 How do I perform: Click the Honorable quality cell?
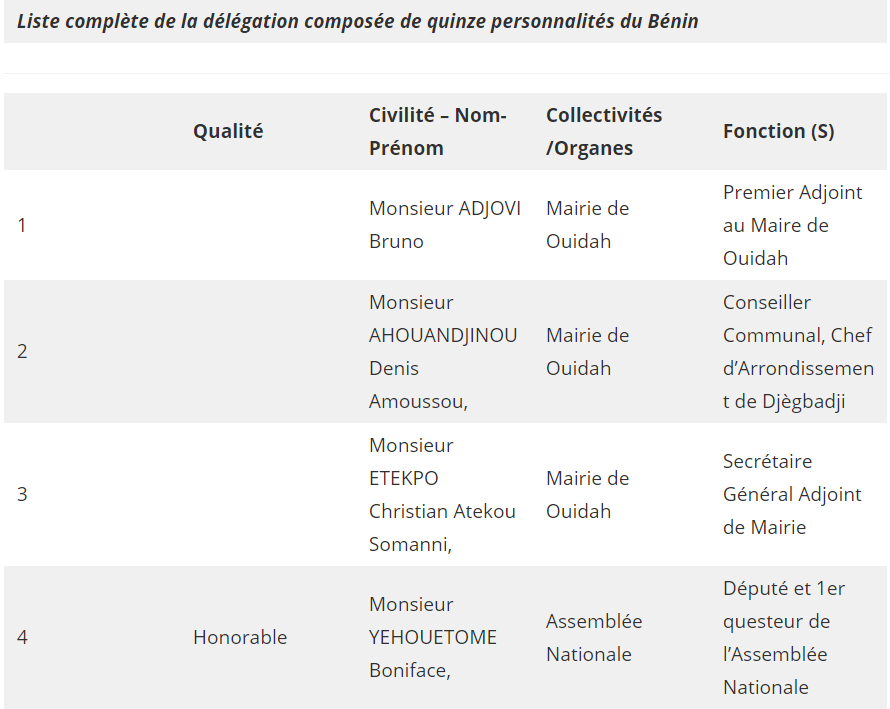coord(240,637)
